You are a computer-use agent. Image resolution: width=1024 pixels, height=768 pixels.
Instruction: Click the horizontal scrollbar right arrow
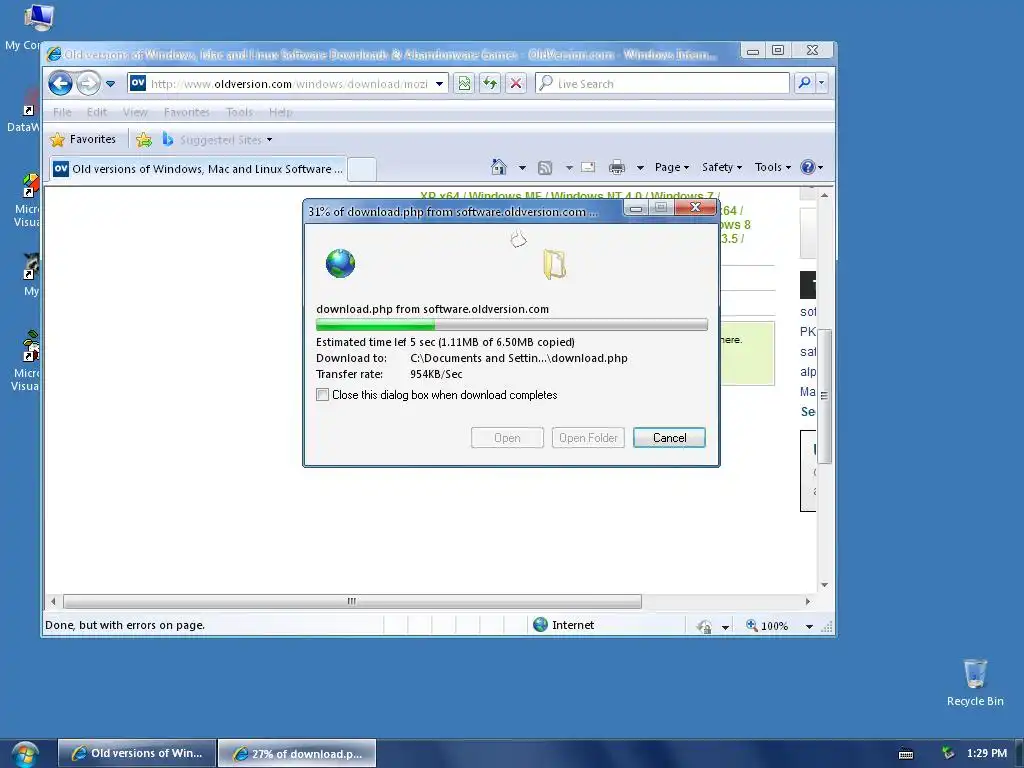[808, 601]
